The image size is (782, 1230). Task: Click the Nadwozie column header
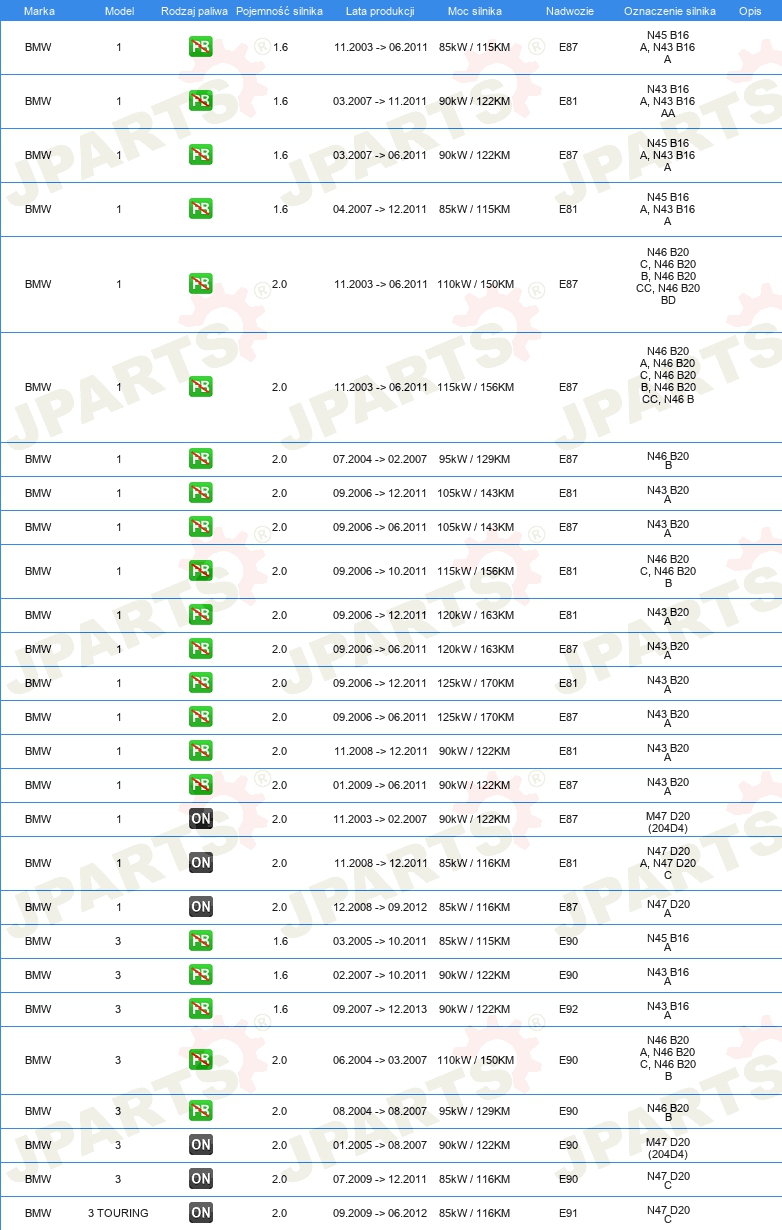pos(569,10)
